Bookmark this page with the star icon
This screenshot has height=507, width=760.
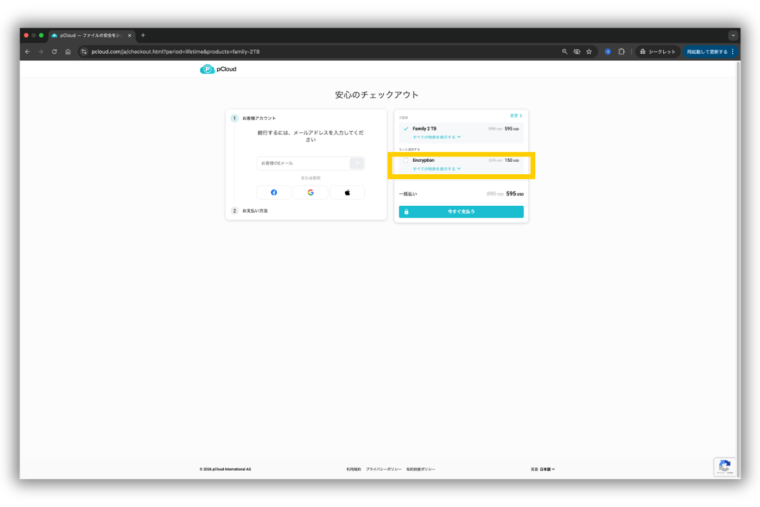click(x=589, y=51)
